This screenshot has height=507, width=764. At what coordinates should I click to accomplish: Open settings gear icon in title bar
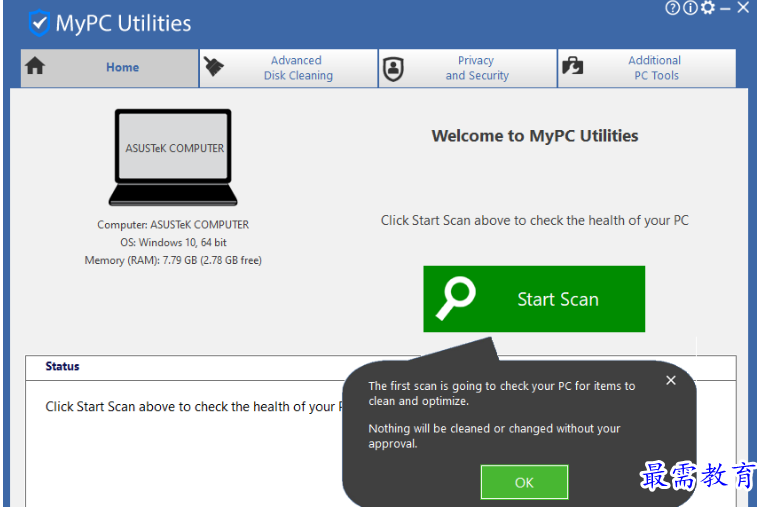(x=708, y=8)
